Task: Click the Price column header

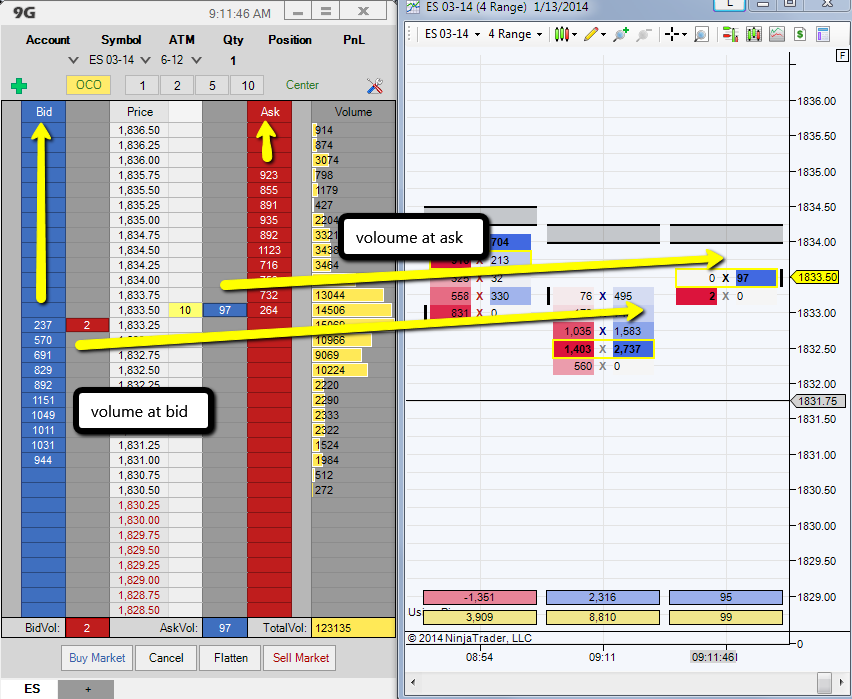Action: click(x=140, y=111)
